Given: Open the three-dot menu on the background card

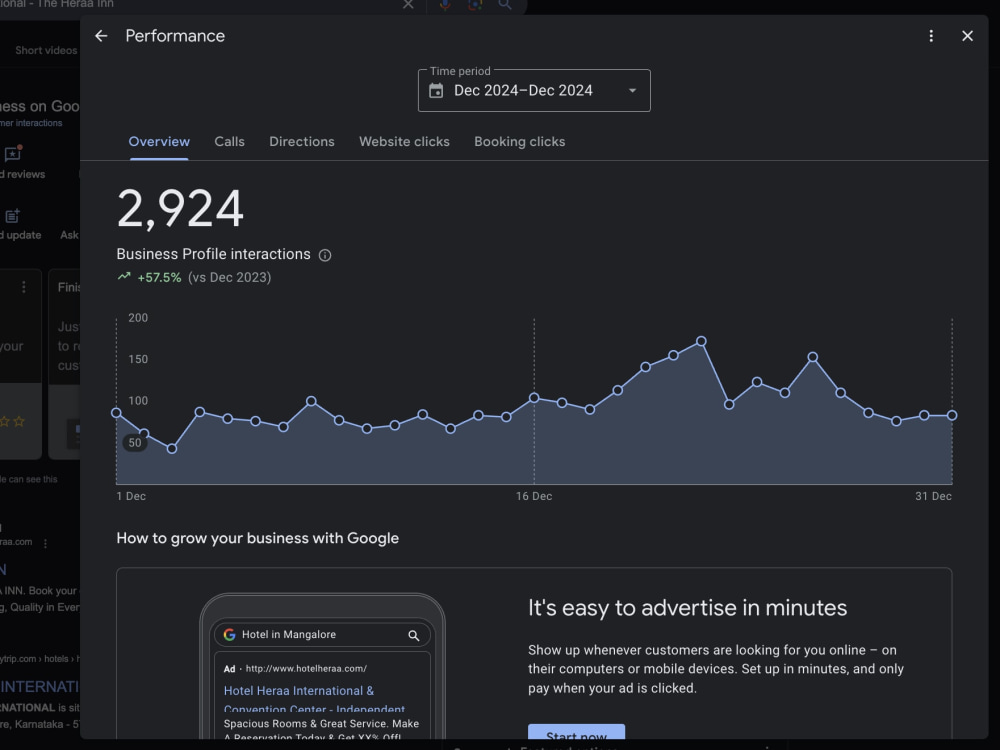Looking at the screenshot, I should [24, 288].
